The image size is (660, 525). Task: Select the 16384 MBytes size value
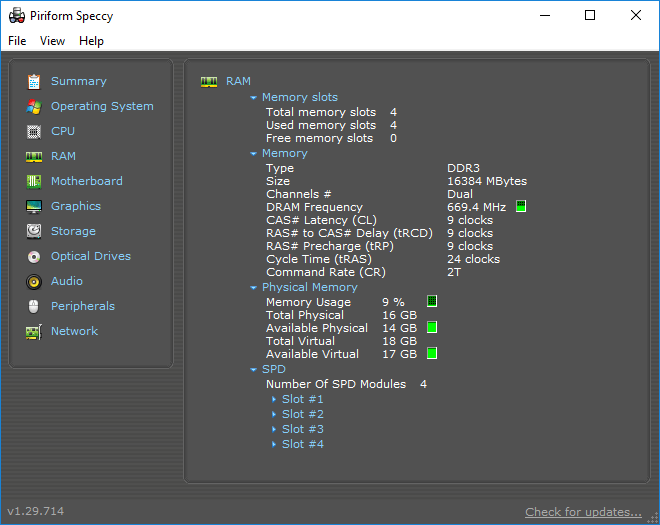[x=487, y=181]
